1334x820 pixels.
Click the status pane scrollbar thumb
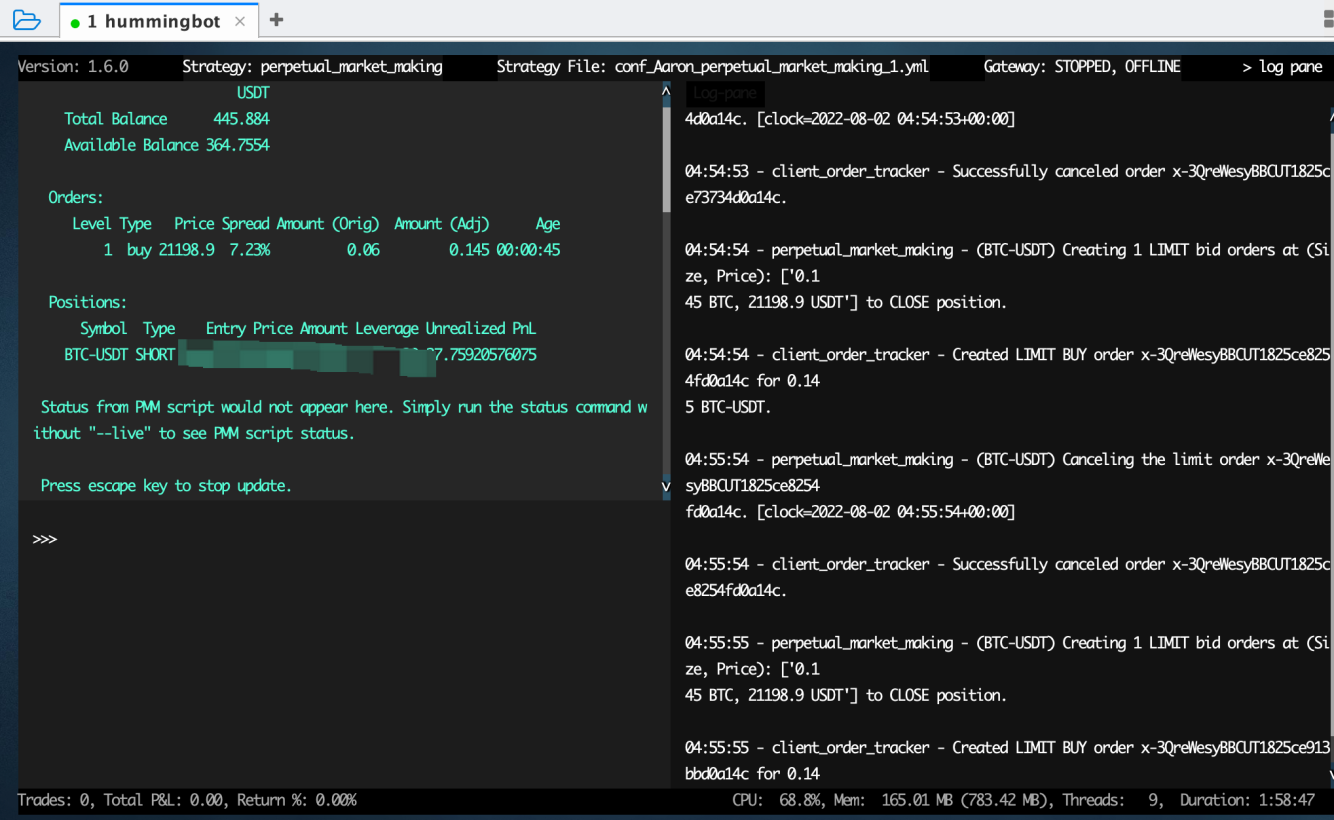pos(666,159)
